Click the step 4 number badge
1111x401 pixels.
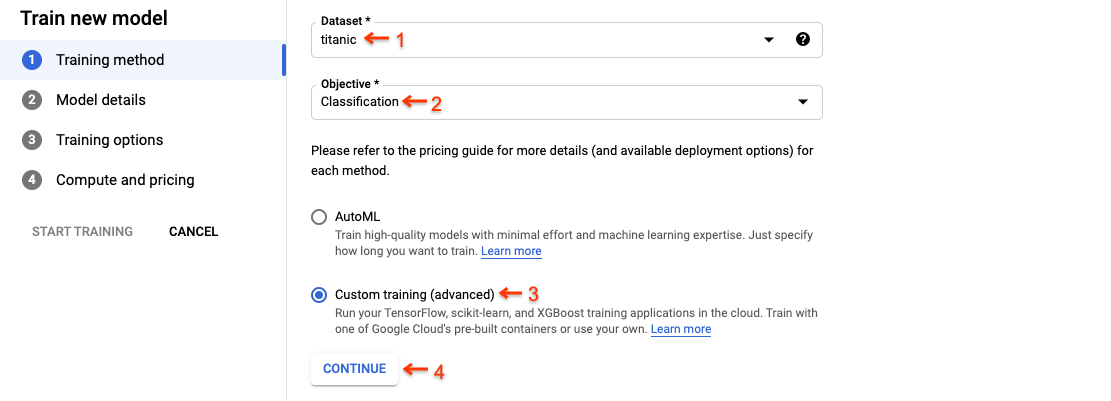point(32,180)
